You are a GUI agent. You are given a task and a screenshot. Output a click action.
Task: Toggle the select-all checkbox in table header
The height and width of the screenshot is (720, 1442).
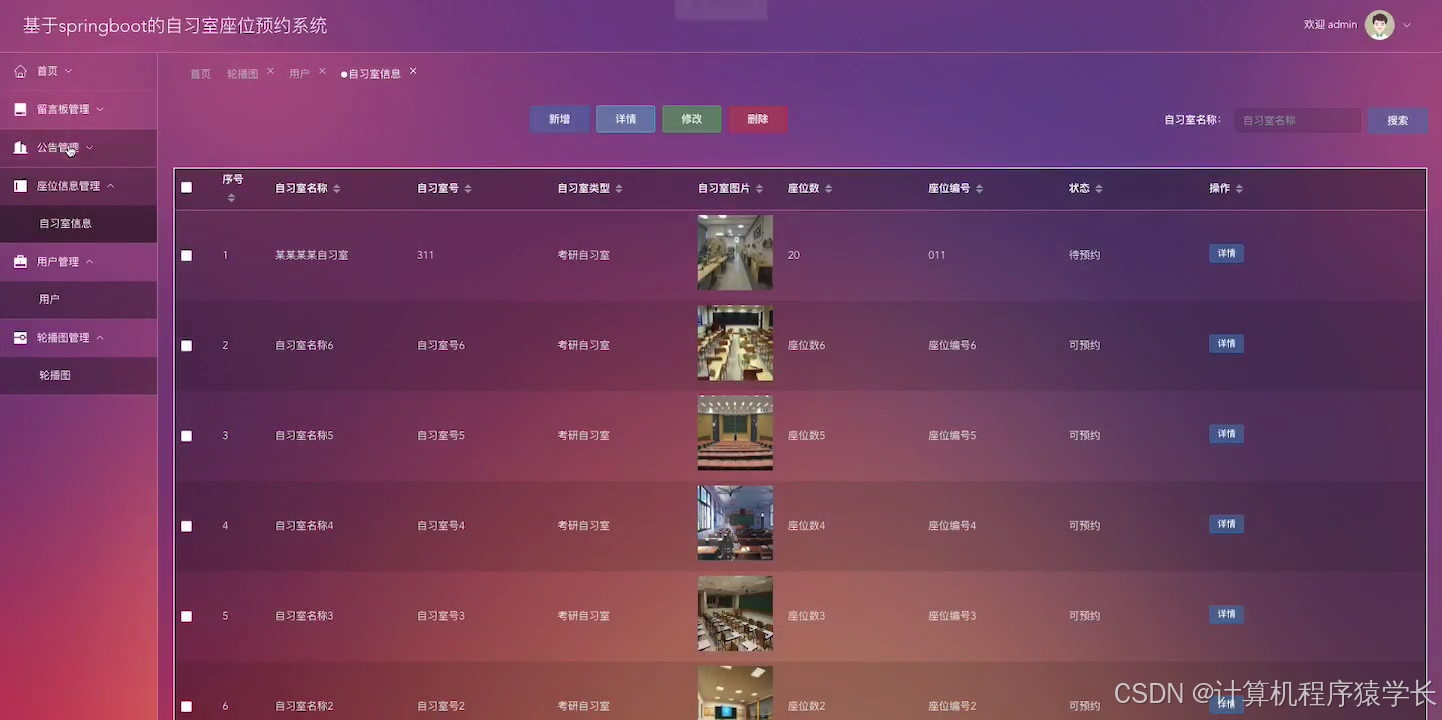pyautogui.click(x=186, y=187)
